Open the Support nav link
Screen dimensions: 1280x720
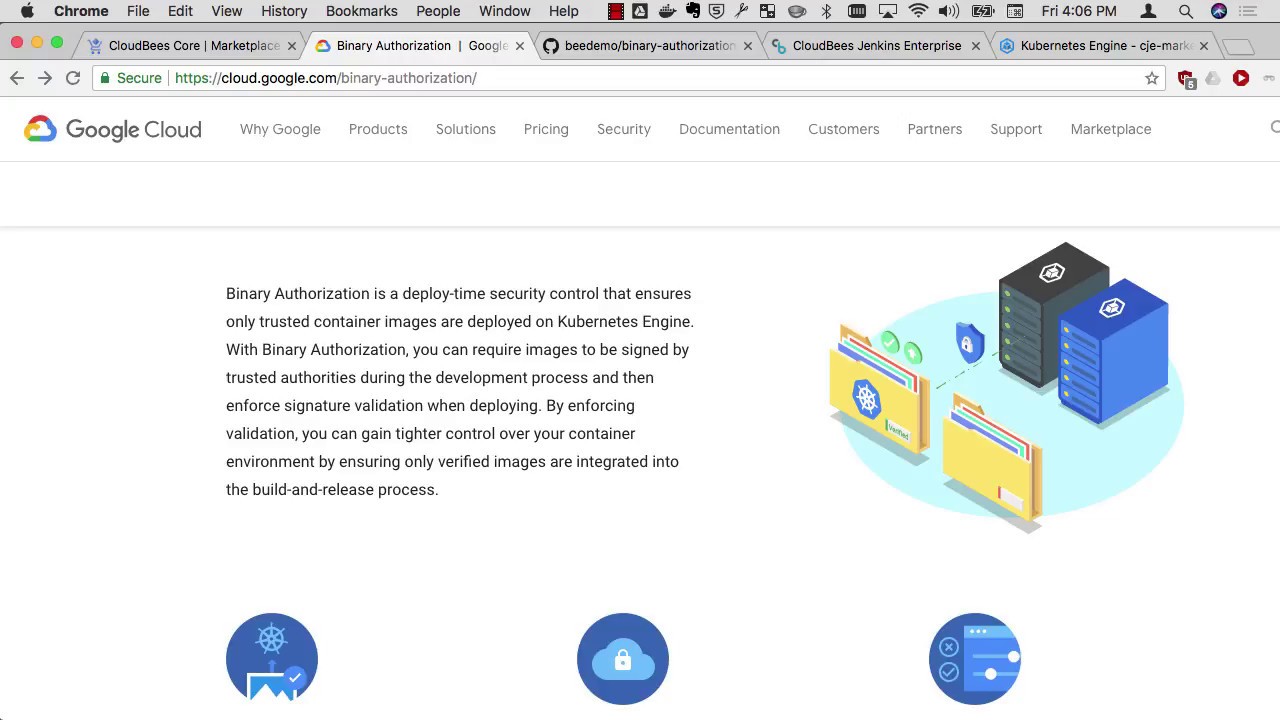point(1016,129)
